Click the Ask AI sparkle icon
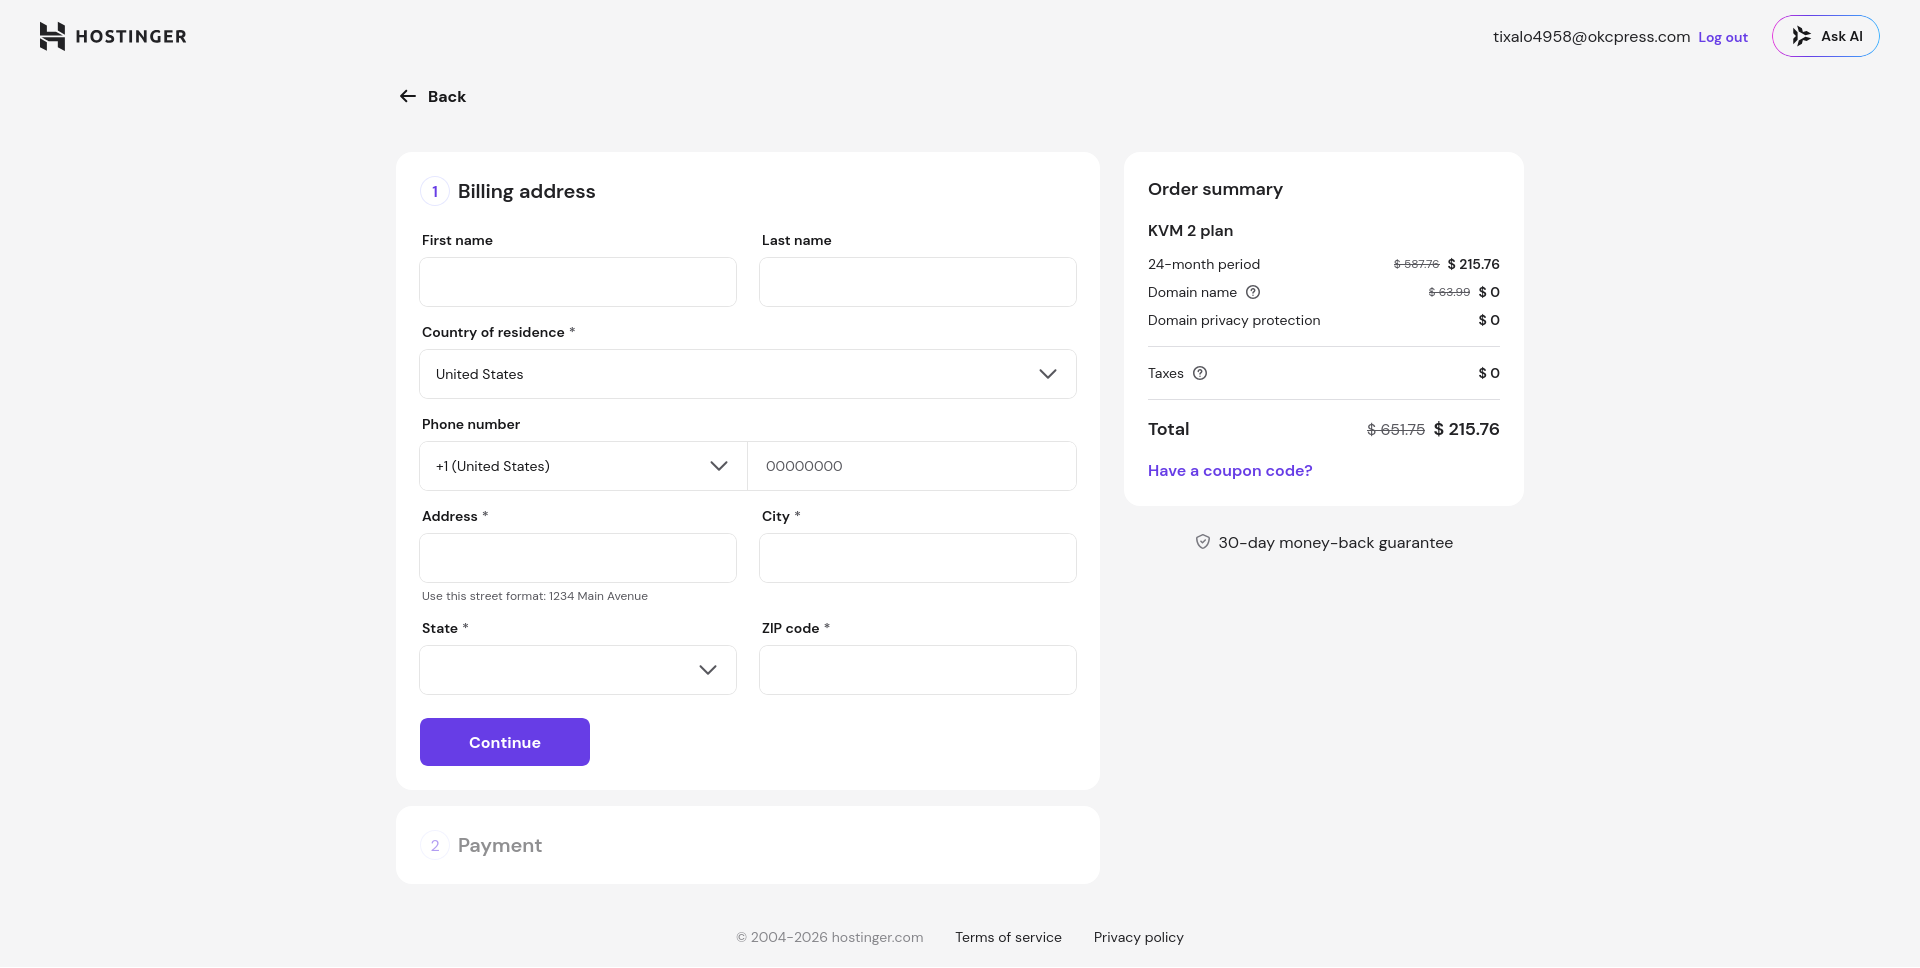Viewport: 1920px width, 968px height. pos(1801,36)
